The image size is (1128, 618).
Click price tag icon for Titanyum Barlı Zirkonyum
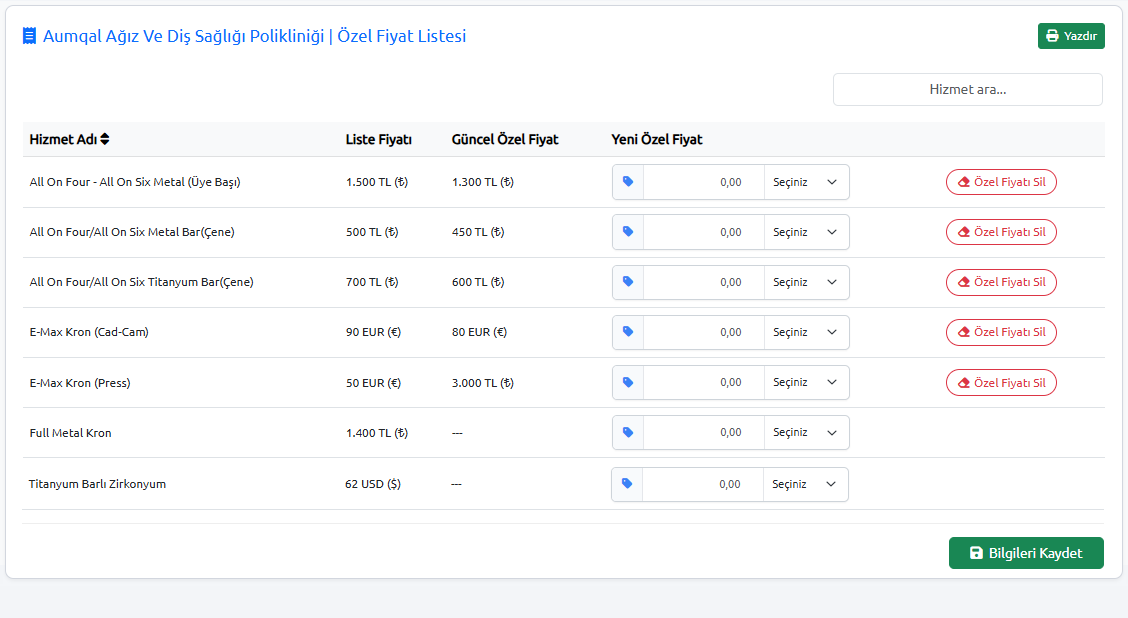(627, 484)
